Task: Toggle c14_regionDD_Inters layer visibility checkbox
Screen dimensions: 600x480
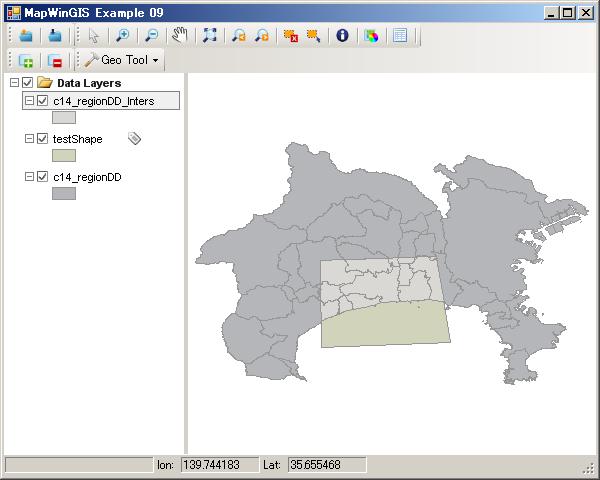Action: point(42,101)
